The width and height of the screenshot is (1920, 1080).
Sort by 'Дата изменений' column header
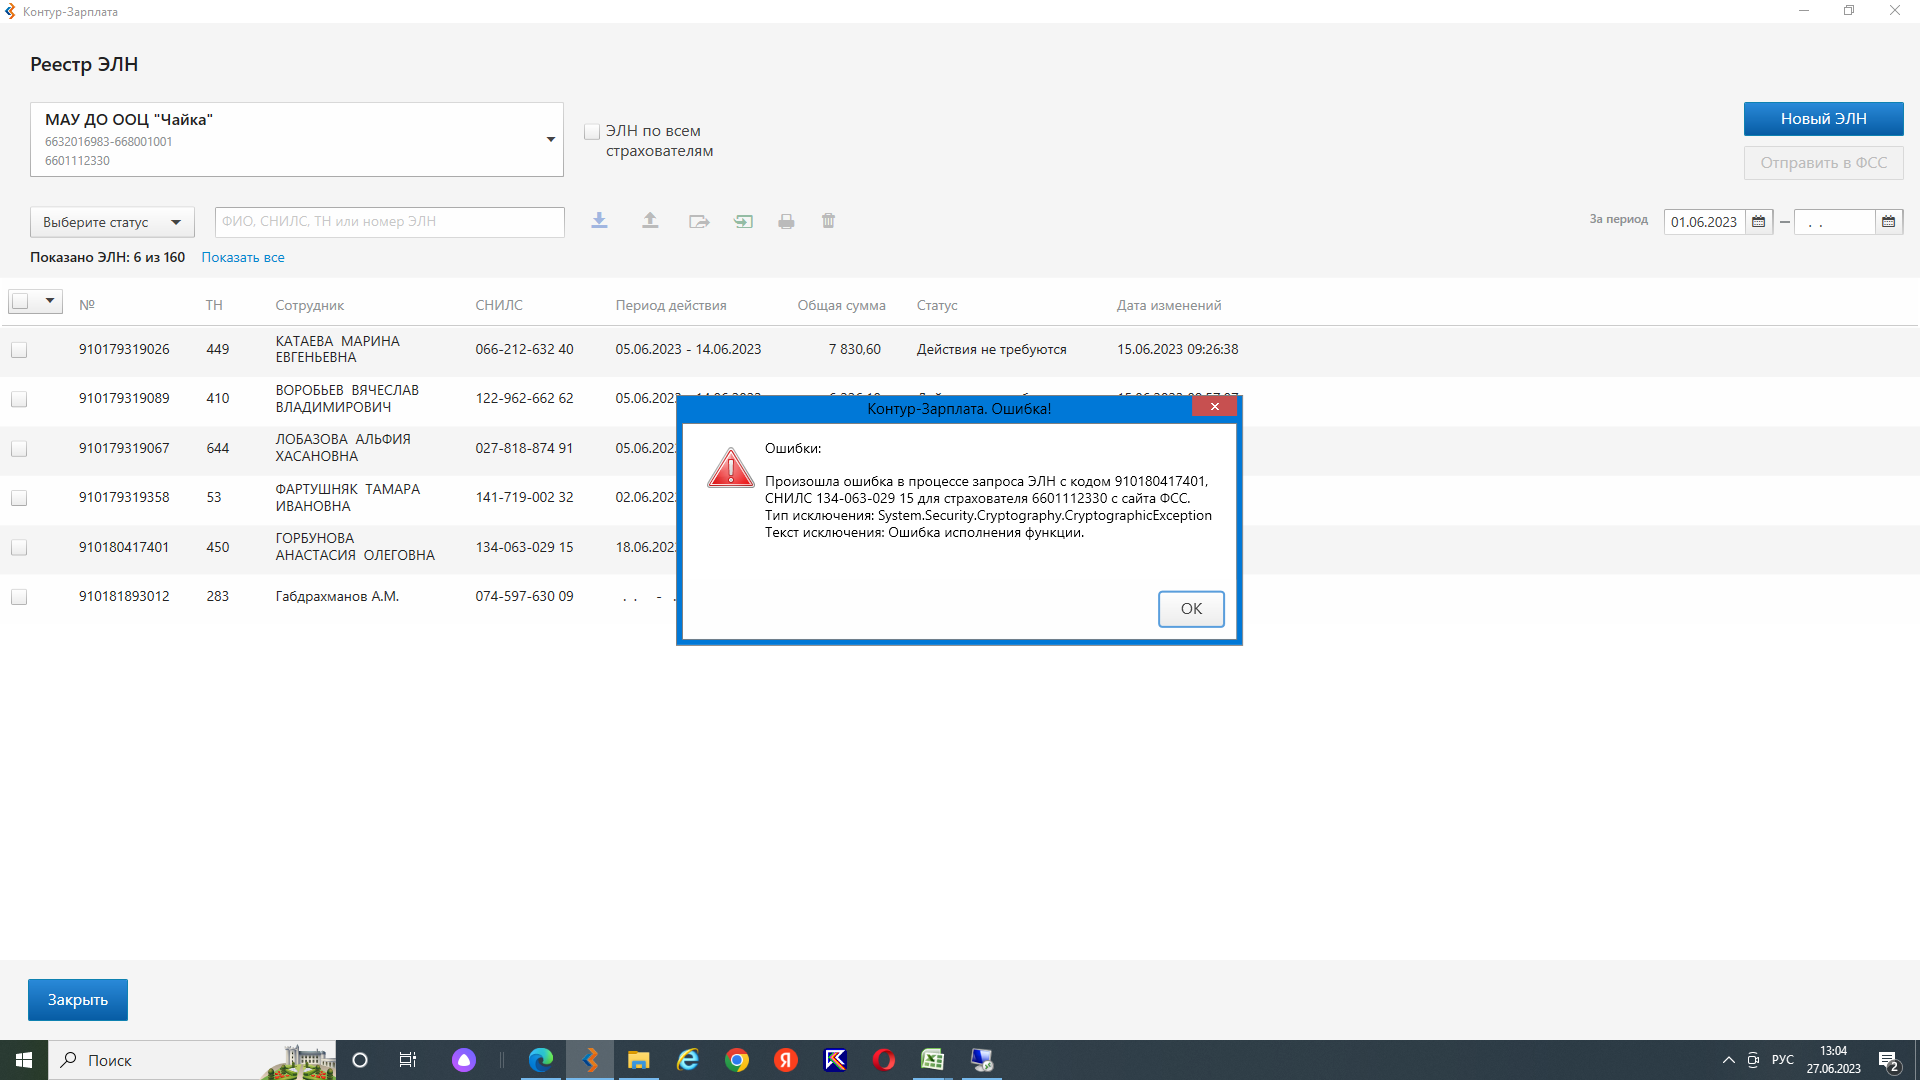pos(1169,306)
